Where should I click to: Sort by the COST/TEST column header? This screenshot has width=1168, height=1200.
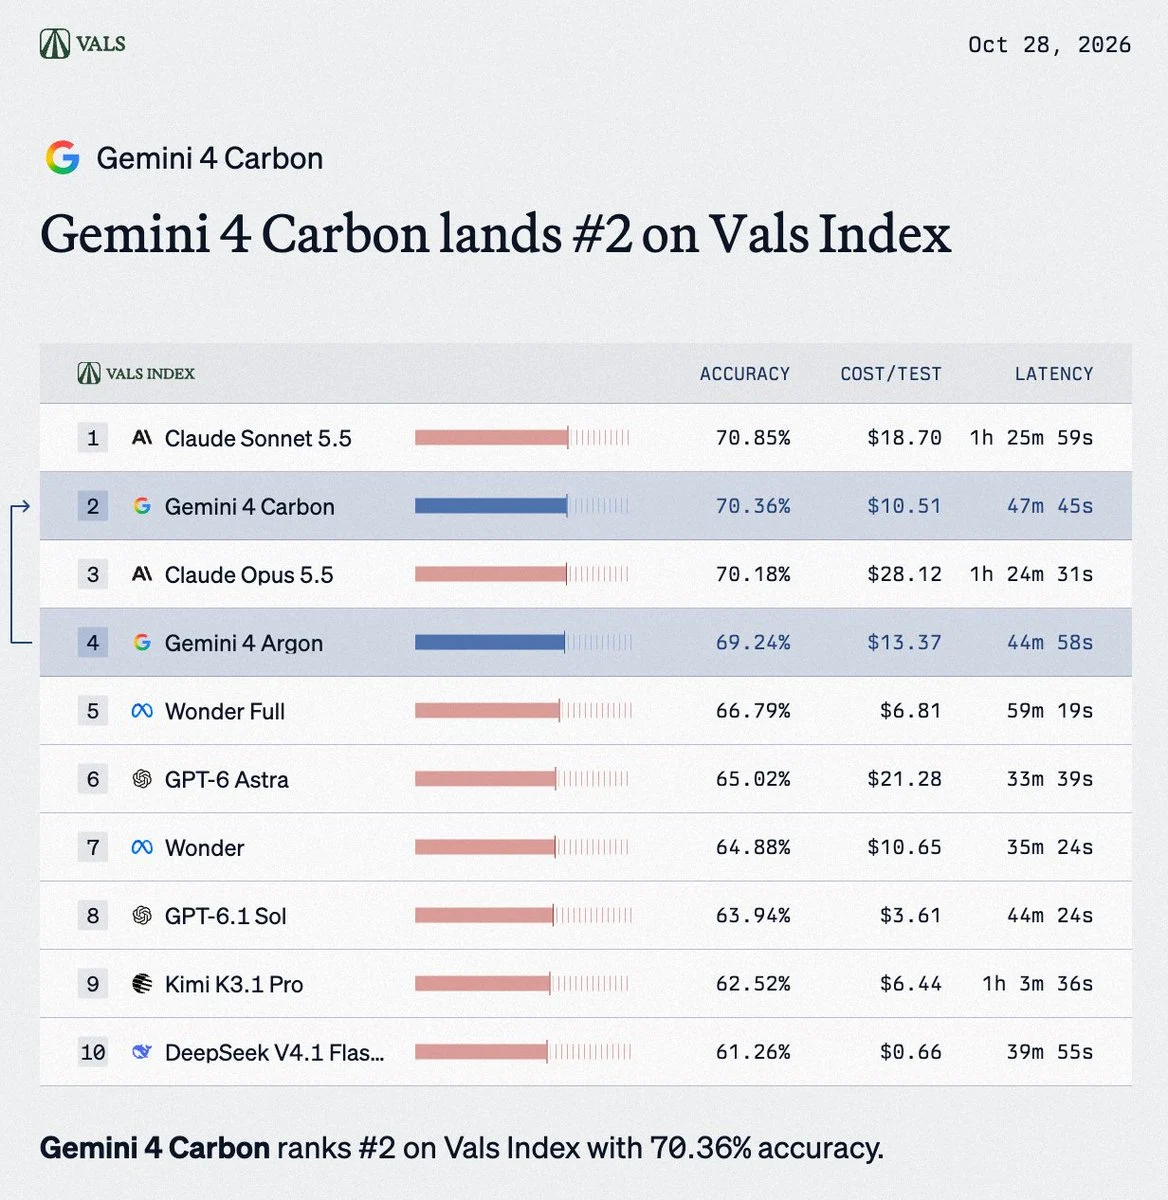891,374
